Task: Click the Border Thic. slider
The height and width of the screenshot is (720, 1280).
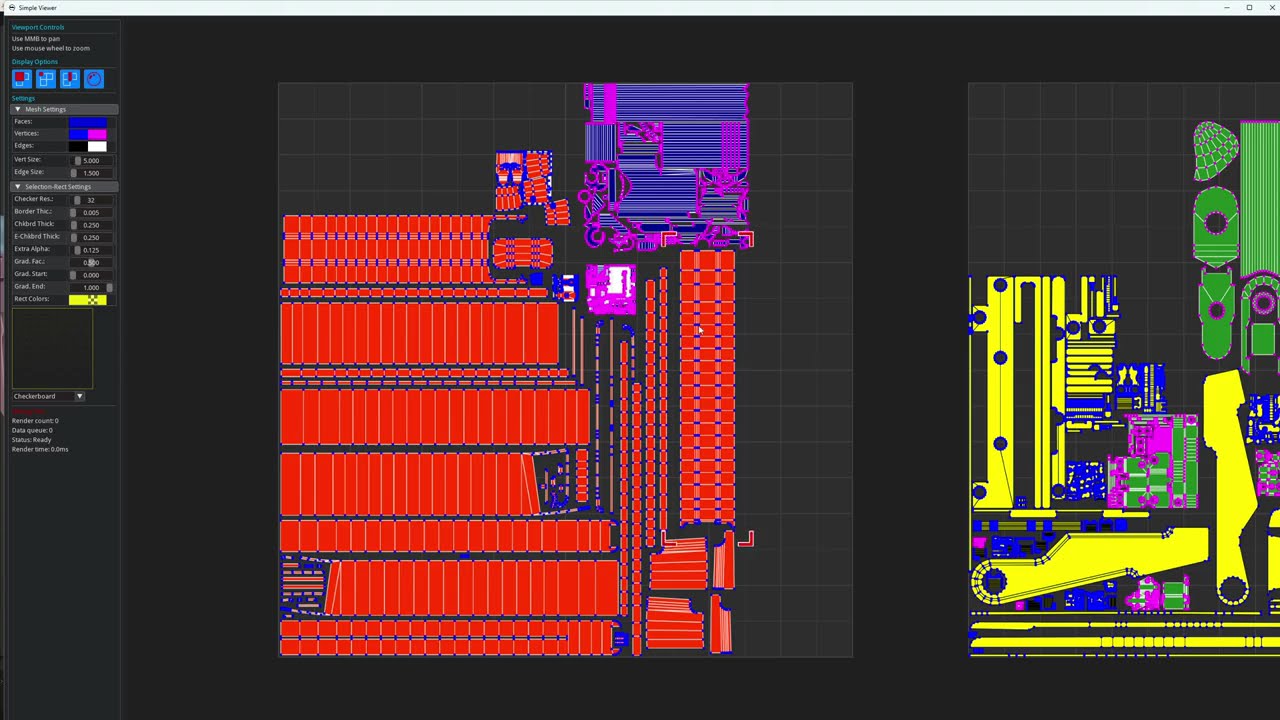Action: [x=91, y=212]
